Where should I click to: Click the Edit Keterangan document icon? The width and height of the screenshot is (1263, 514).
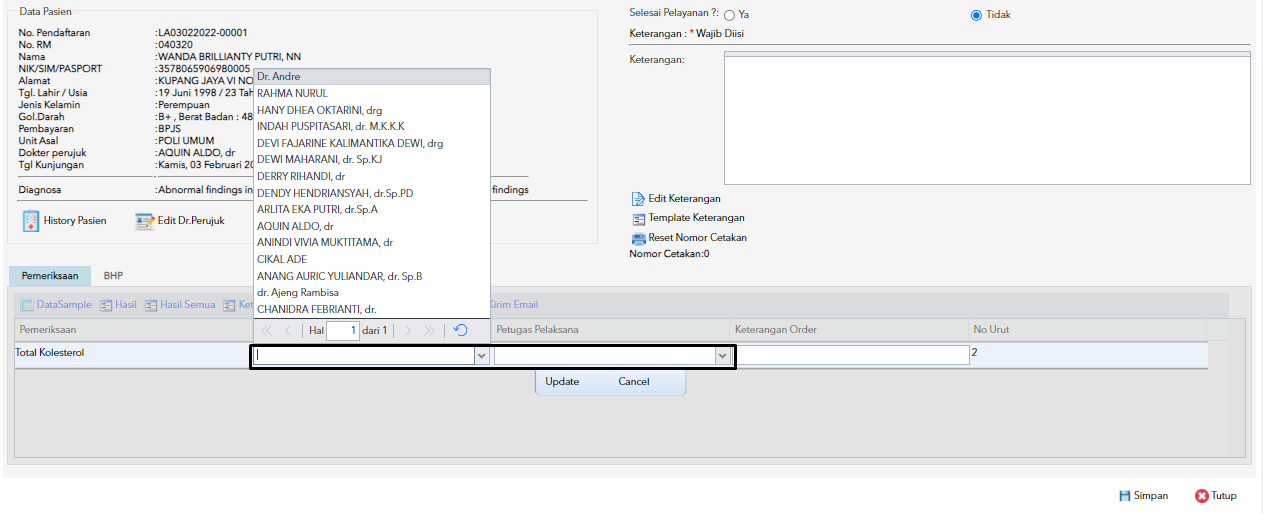[x=638, y=199]
